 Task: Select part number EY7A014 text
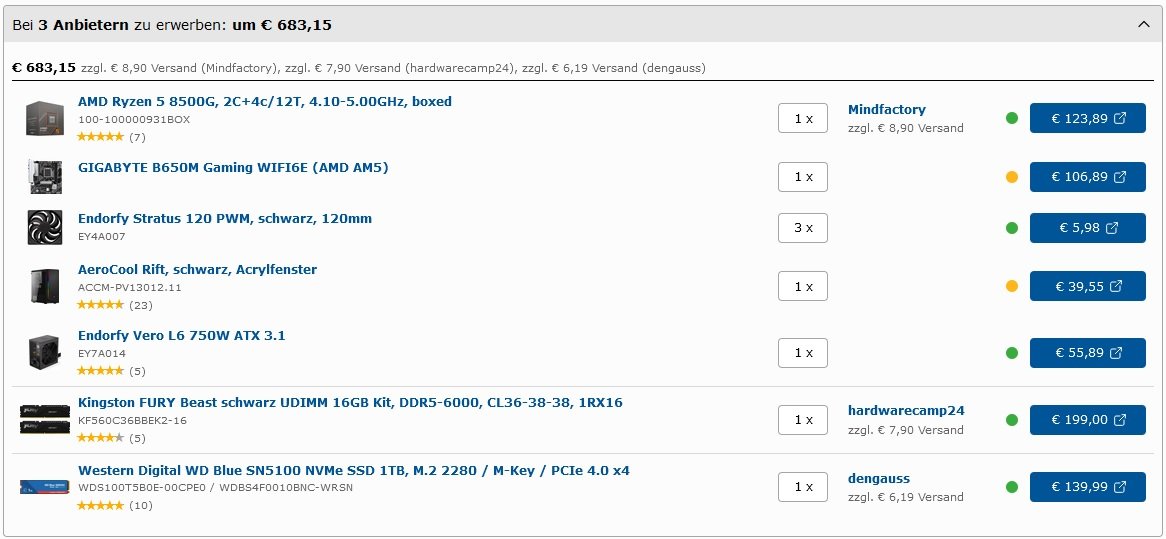point(102,354)
